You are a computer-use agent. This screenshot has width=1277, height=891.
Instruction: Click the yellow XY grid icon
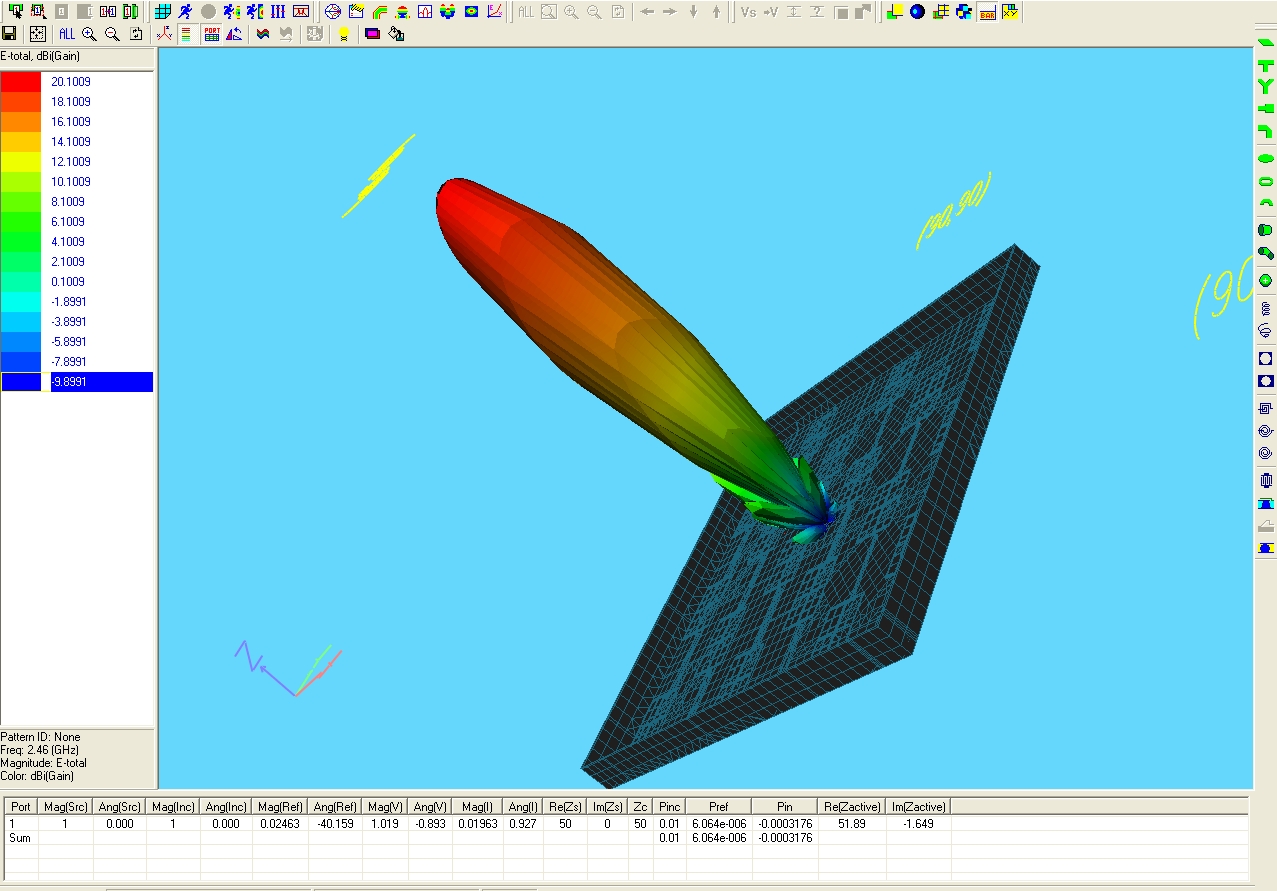click(x=1010, y=11)
